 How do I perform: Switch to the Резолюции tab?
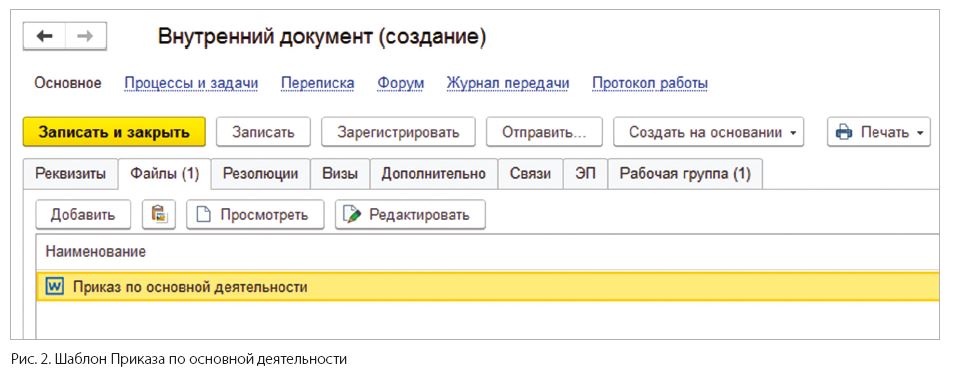tap(260, 173)
